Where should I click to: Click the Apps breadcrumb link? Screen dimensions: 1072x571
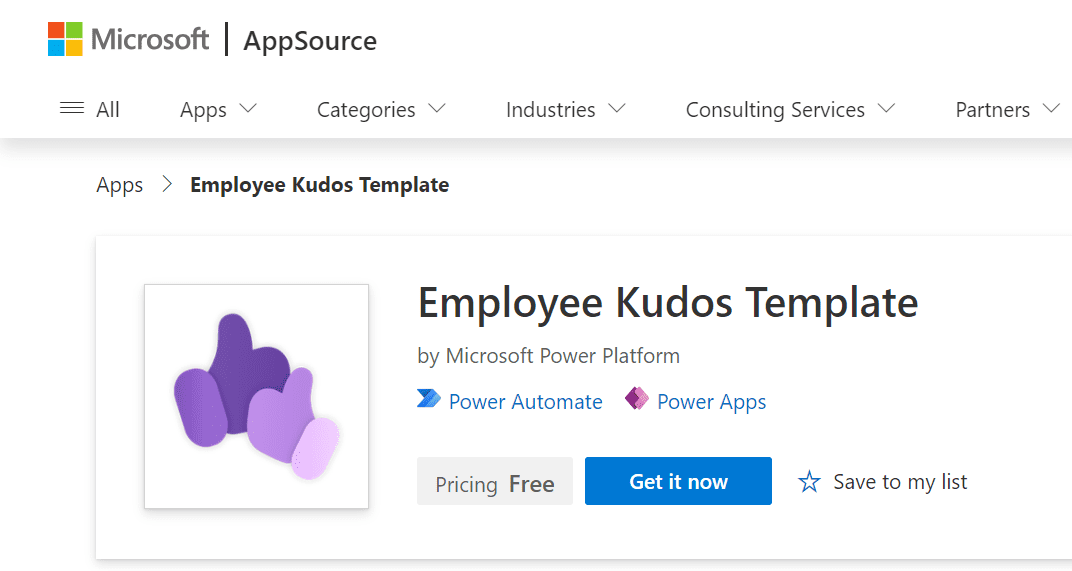click(120, 185)
